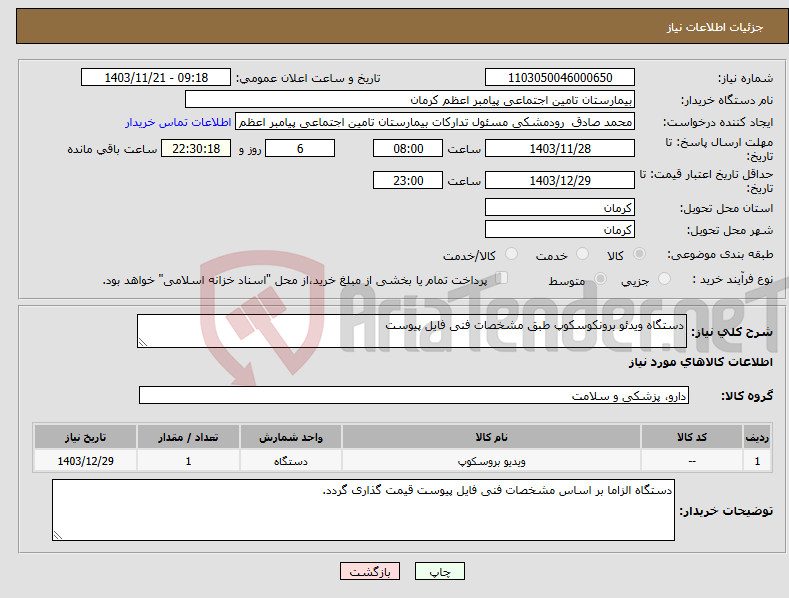This screenshot has width=789, height=598.
Task: Click the row number cell 1 in the ردیف column
Action: coord(757,461)
